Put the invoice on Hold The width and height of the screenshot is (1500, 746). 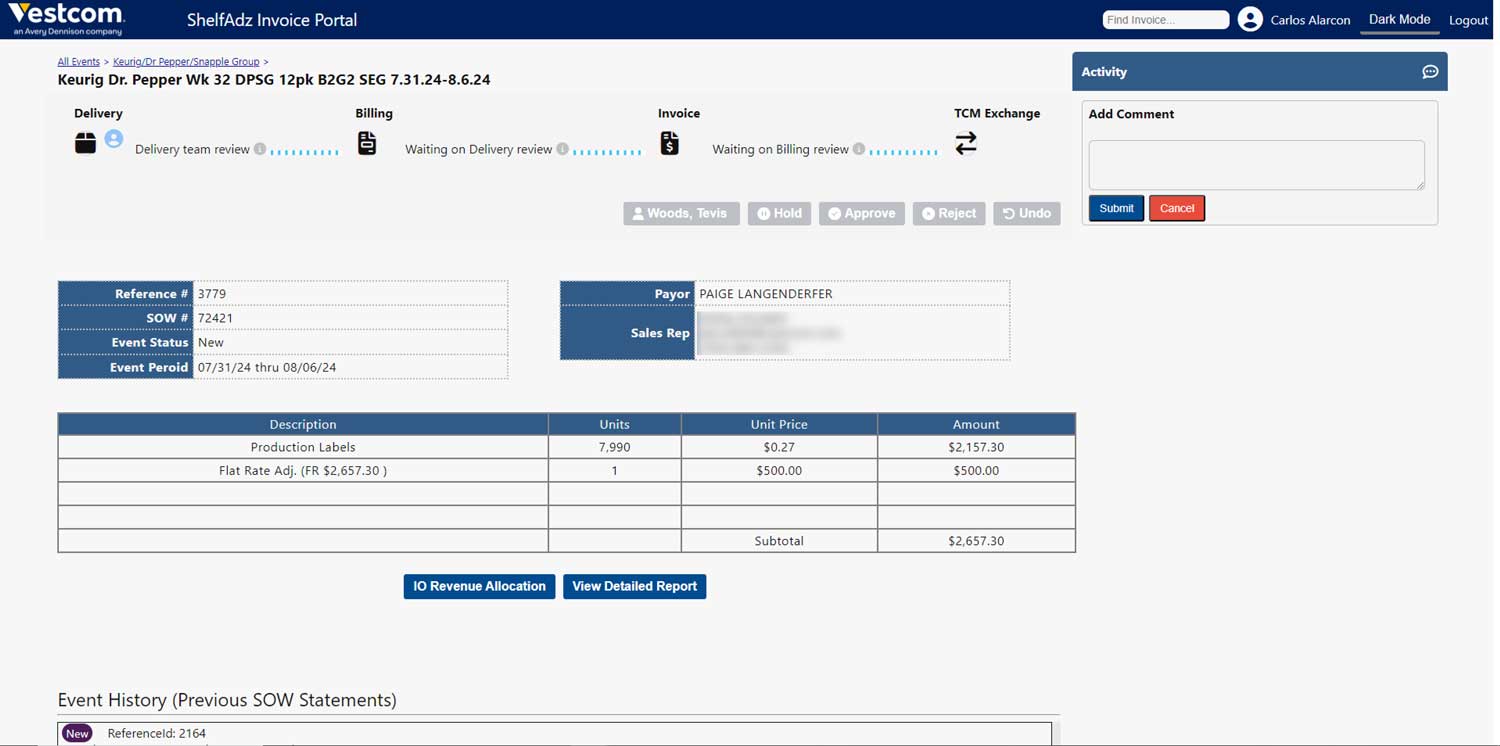point(779,213)
